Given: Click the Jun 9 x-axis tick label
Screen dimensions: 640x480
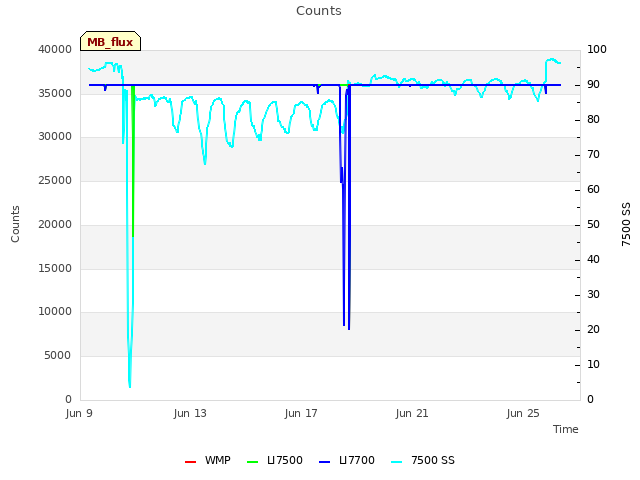Looking at the screenshot, I should click(x=79, y=413).
